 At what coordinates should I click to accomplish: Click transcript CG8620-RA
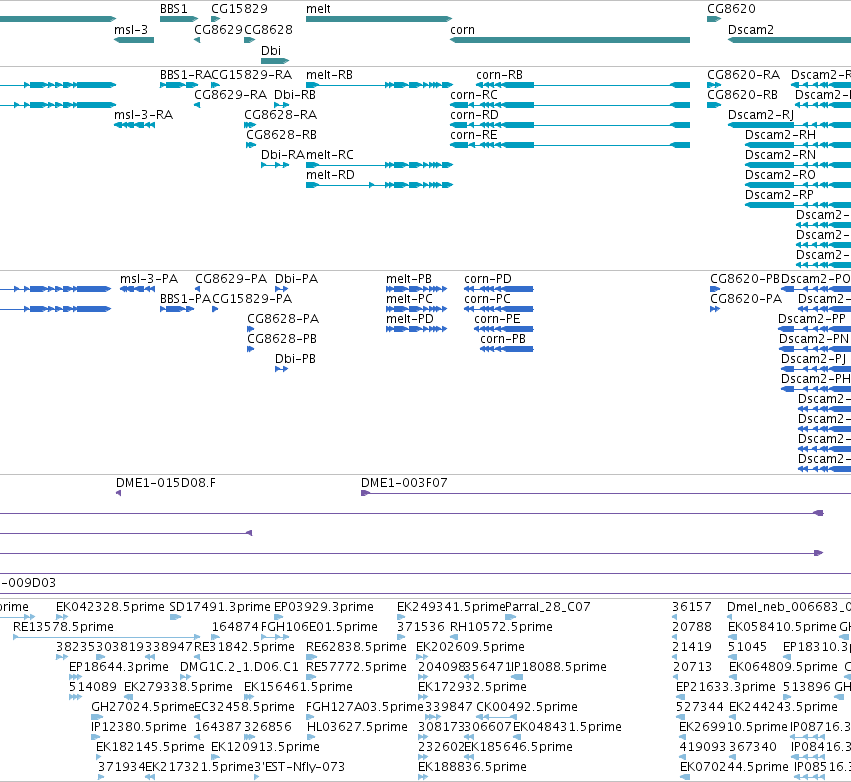714,85
